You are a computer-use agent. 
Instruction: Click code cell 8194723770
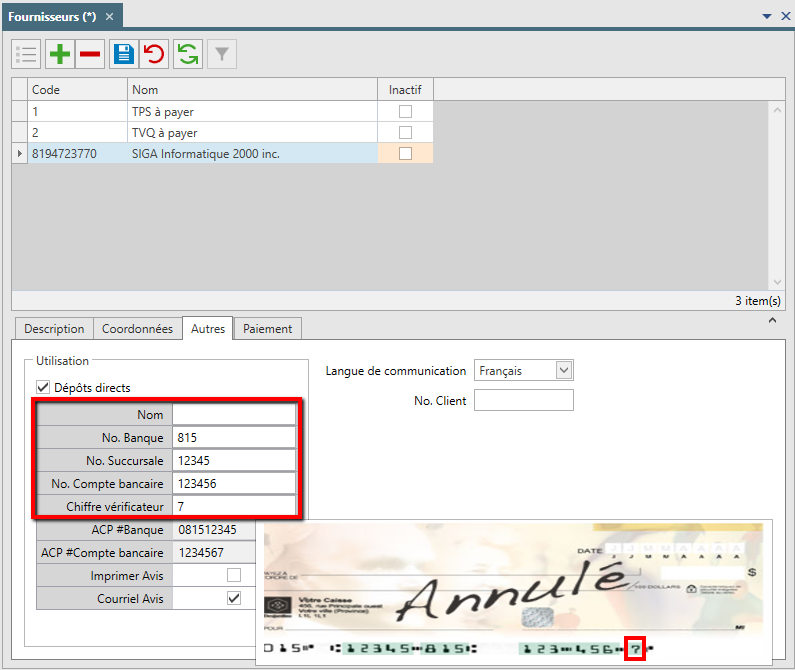(x=77, y=154)
